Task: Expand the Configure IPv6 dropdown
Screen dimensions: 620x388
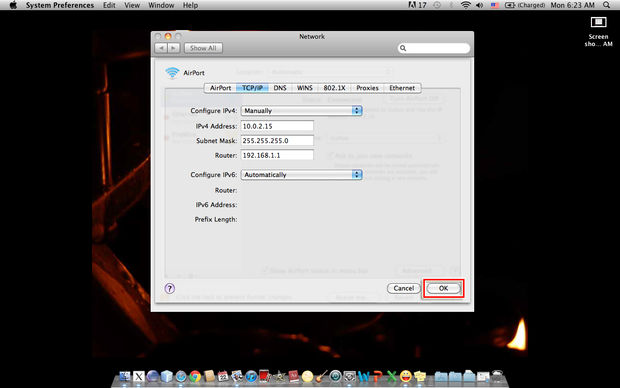Action: [302, 175]
